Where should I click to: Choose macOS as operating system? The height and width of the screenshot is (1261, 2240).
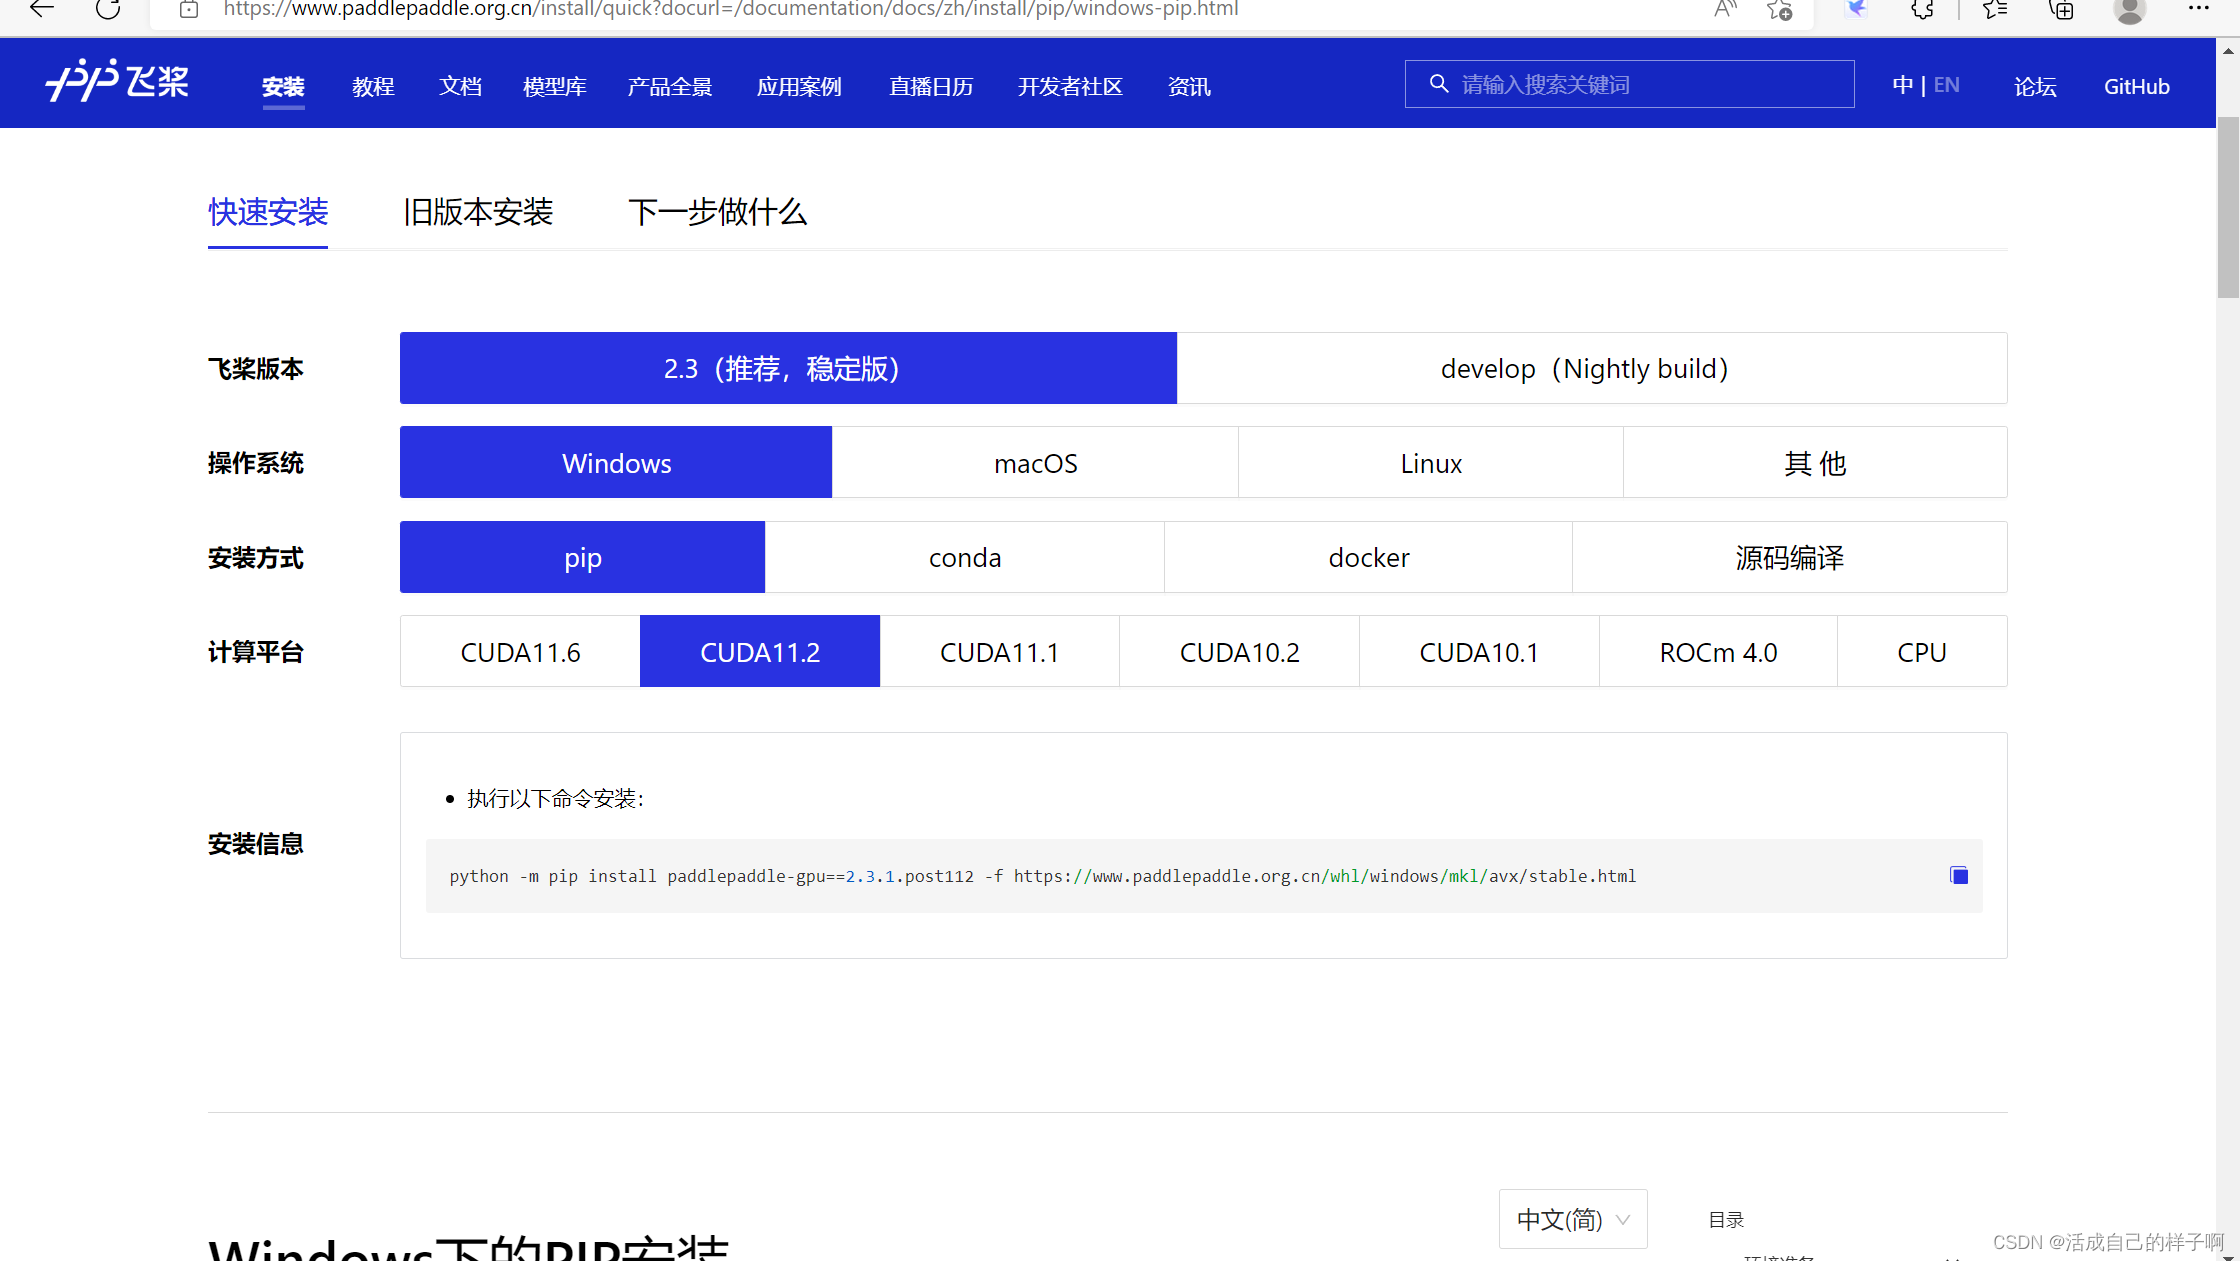[x=1035, y=463]
